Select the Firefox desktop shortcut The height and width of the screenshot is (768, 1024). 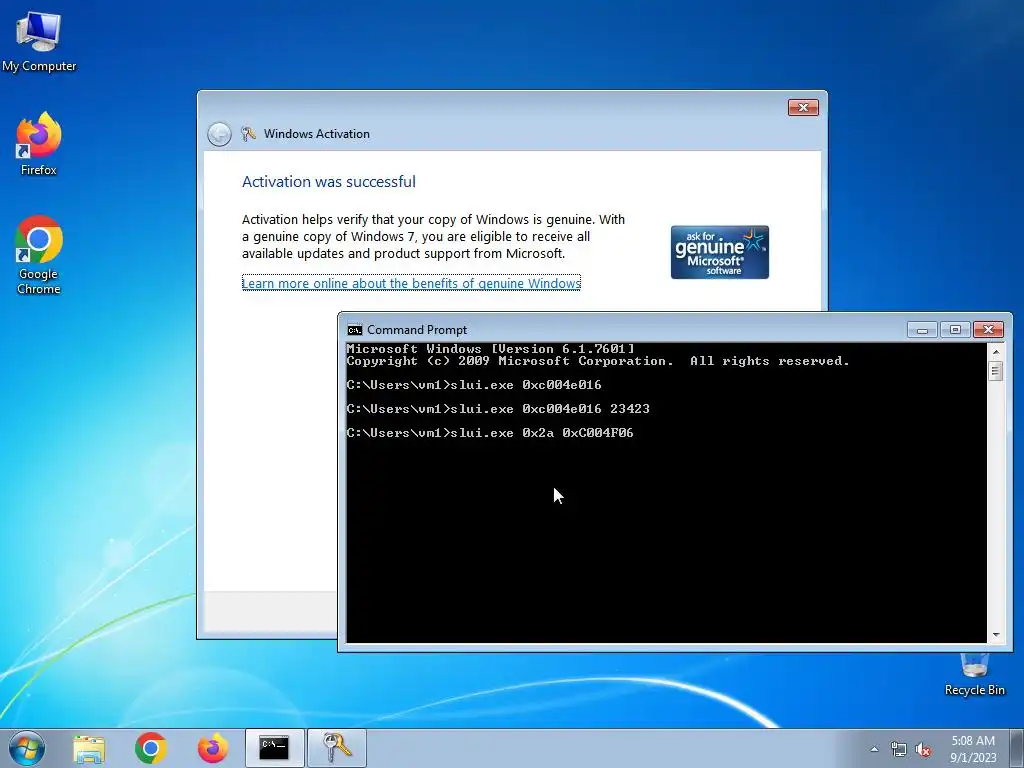[39, 144]
